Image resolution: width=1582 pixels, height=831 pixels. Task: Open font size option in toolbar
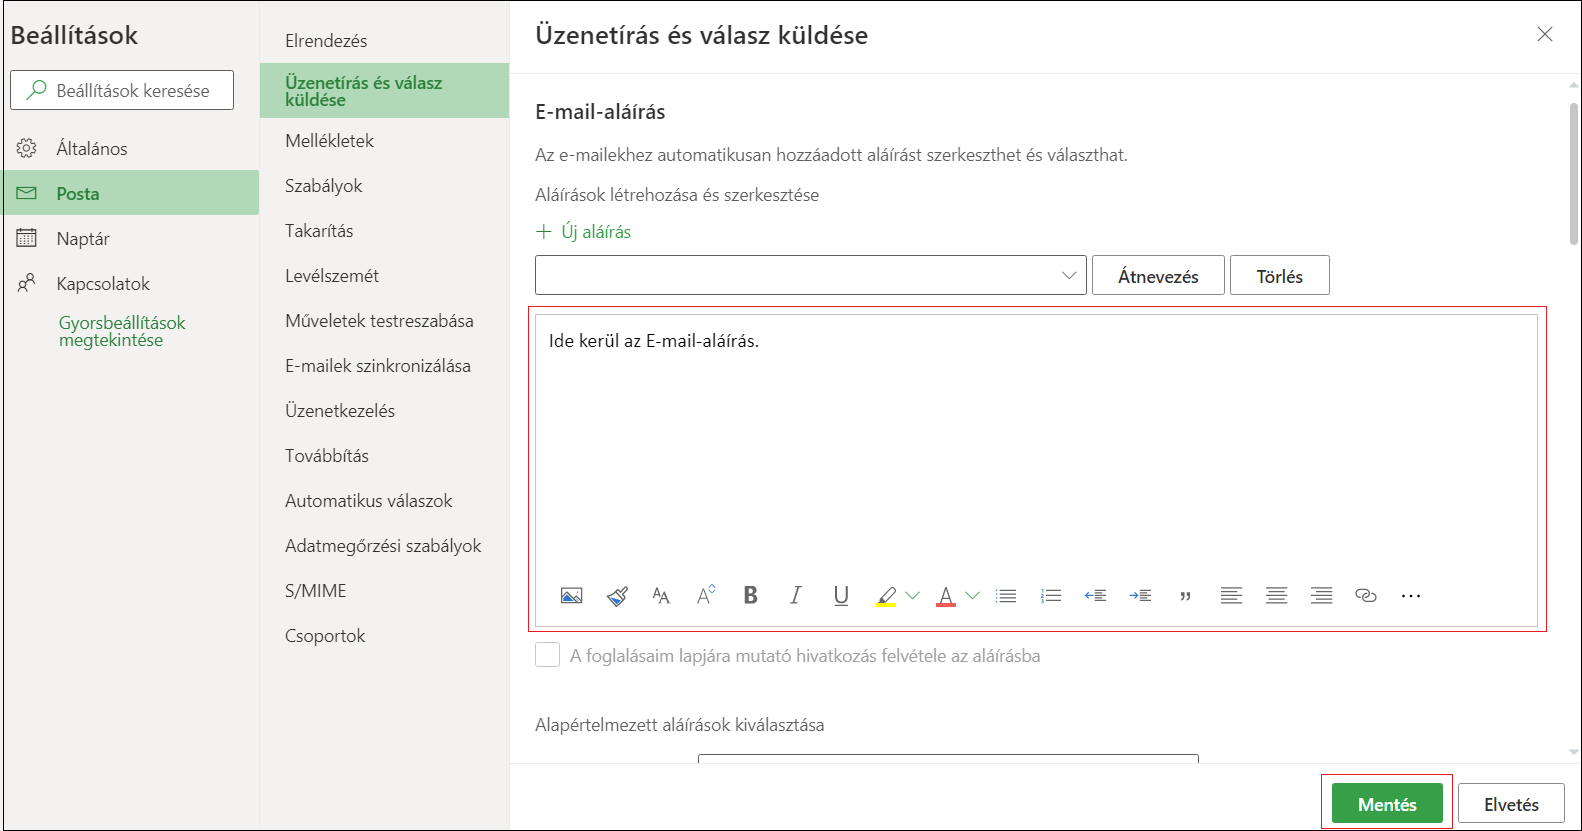[x=661, y=596]
